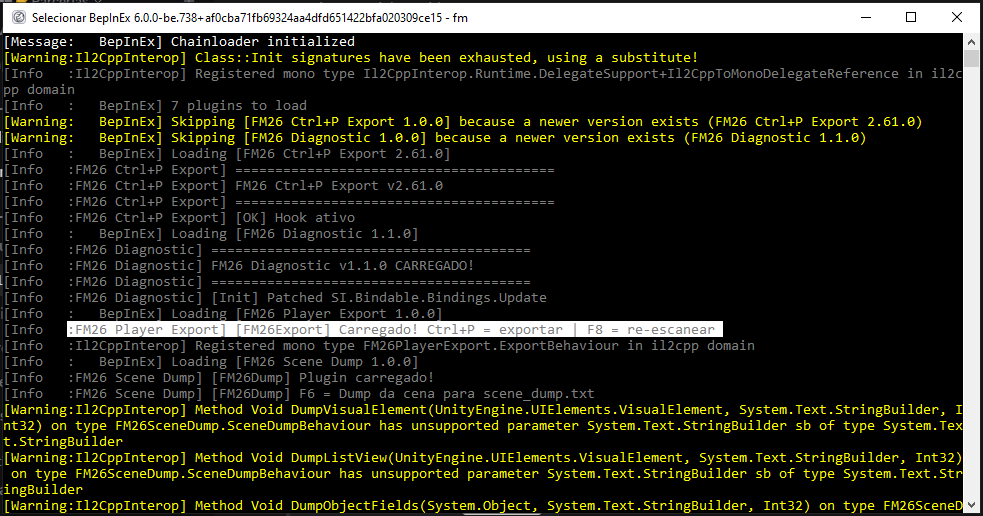Click the 'FM26 Ctrl+P Export v2.61.0' line
Image resolution: width=983 pixels, height=516 pixels.
223,186
